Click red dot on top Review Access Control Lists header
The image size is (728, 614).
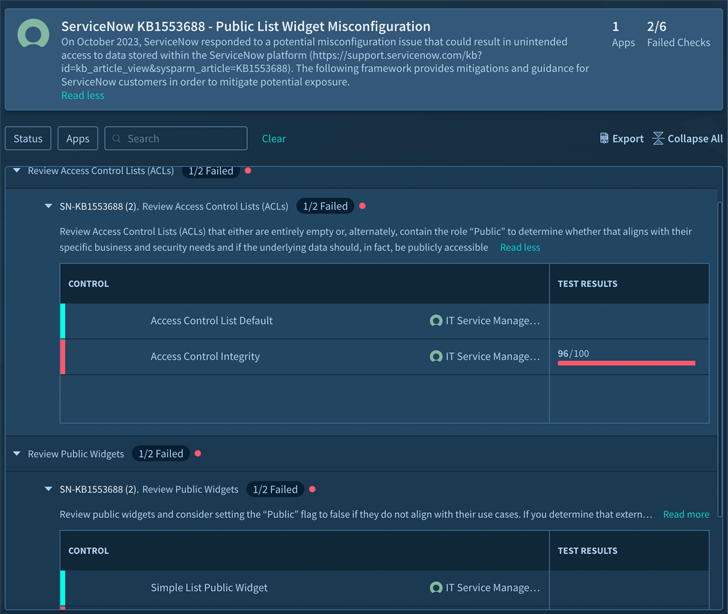248,171
